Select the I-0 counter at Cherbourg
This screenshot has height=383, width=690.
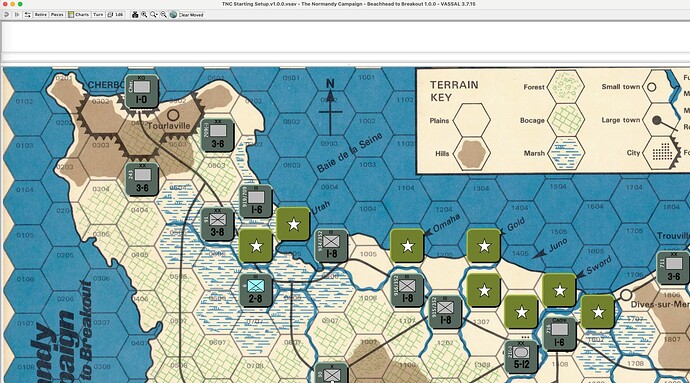coord(142,91)
